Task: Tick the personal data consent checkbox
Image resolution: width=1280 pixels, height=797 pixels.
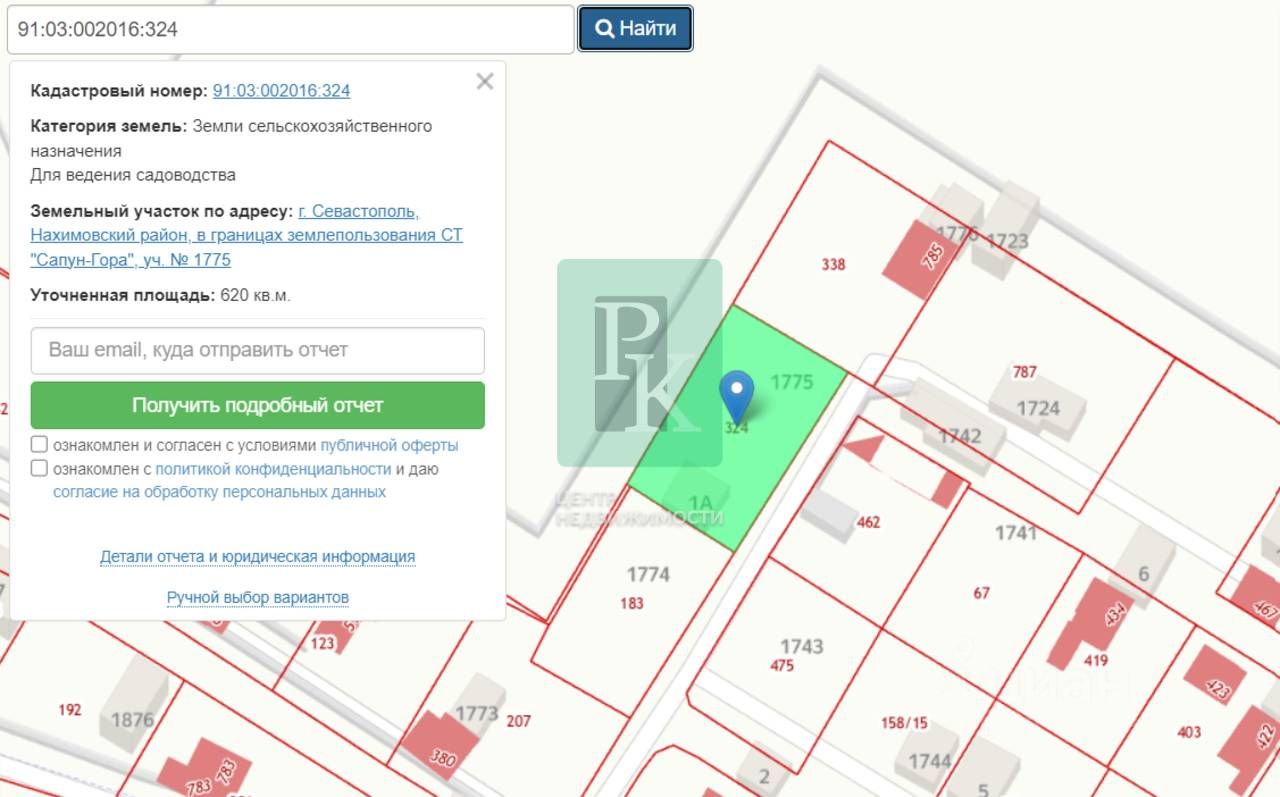Action: 40,469
